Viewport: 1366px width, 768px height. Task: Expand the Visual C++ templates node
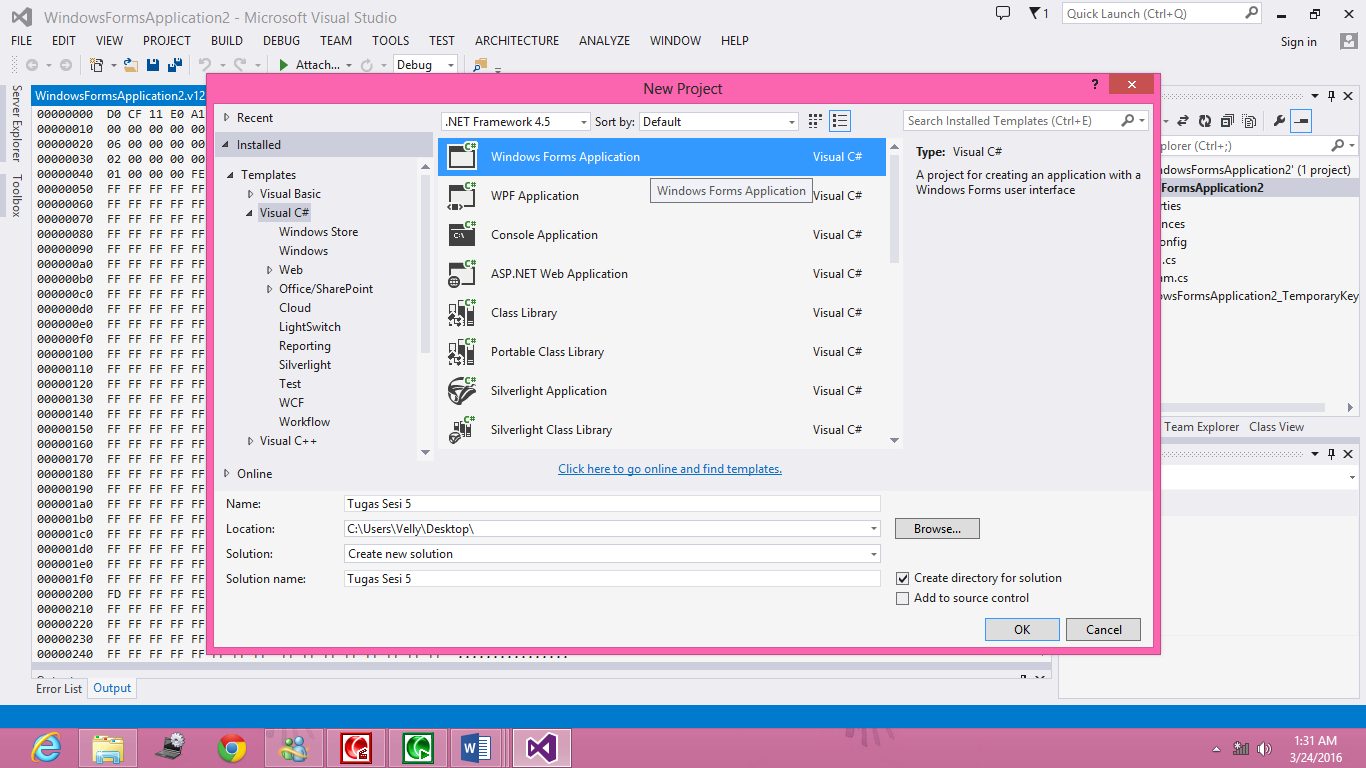(x=250, y=440)
